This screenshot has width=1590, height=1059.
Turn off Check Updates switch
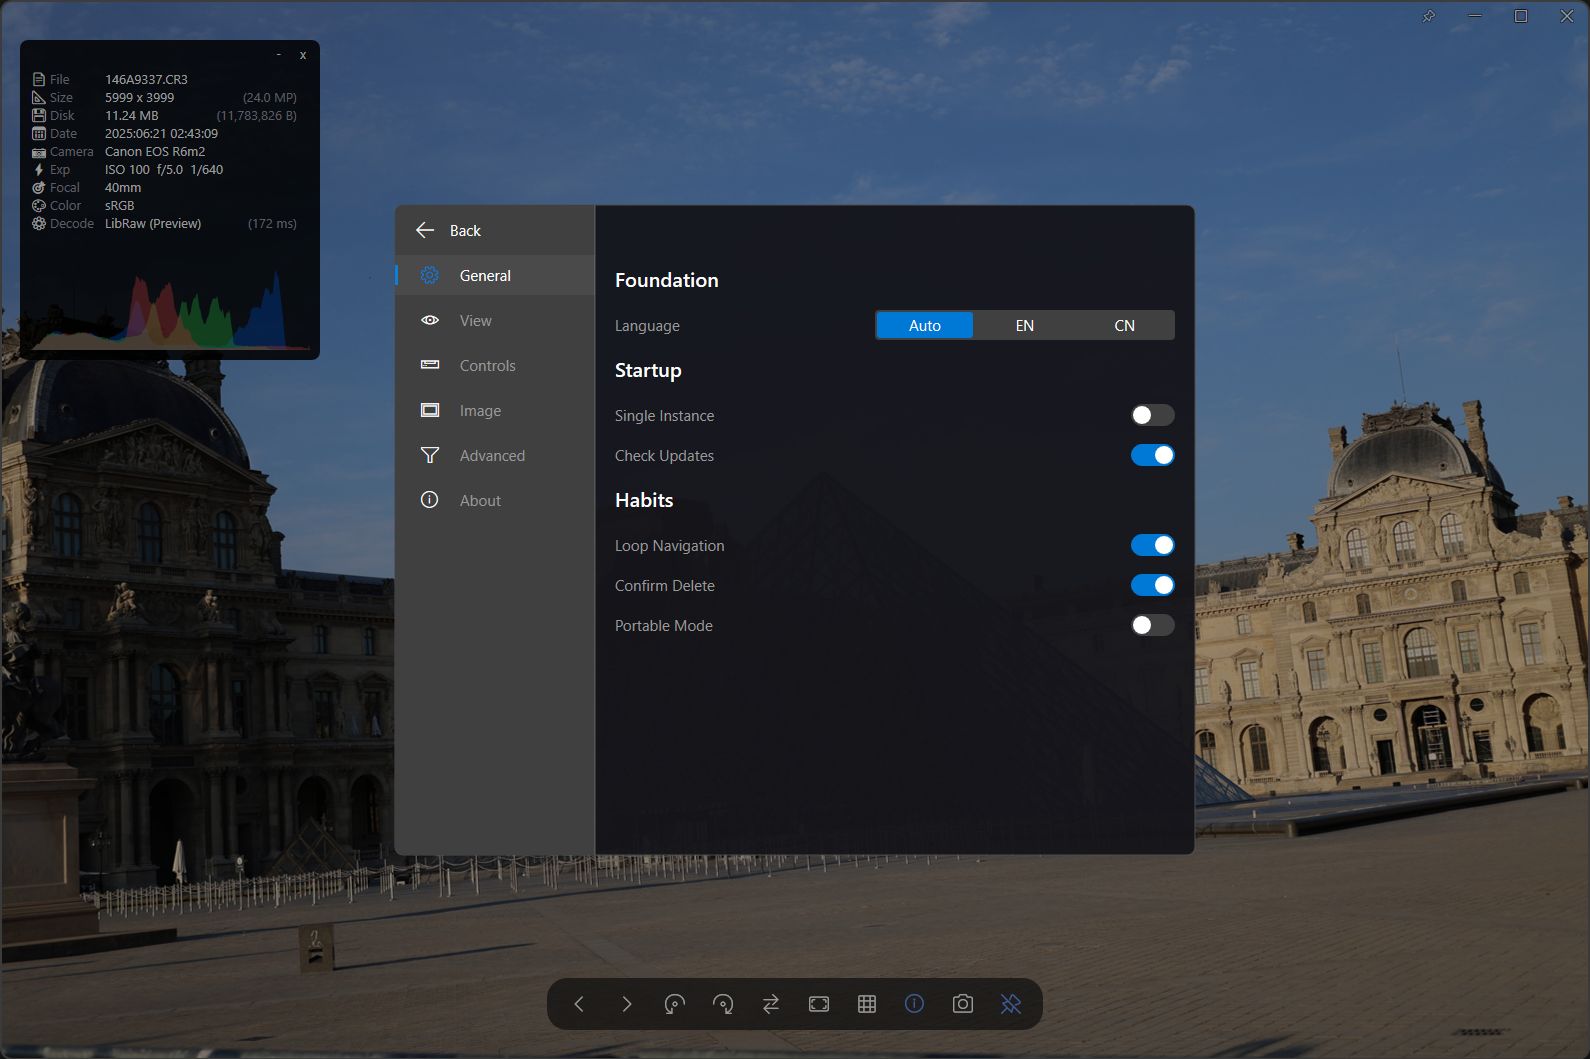(x=1152, y=455)
